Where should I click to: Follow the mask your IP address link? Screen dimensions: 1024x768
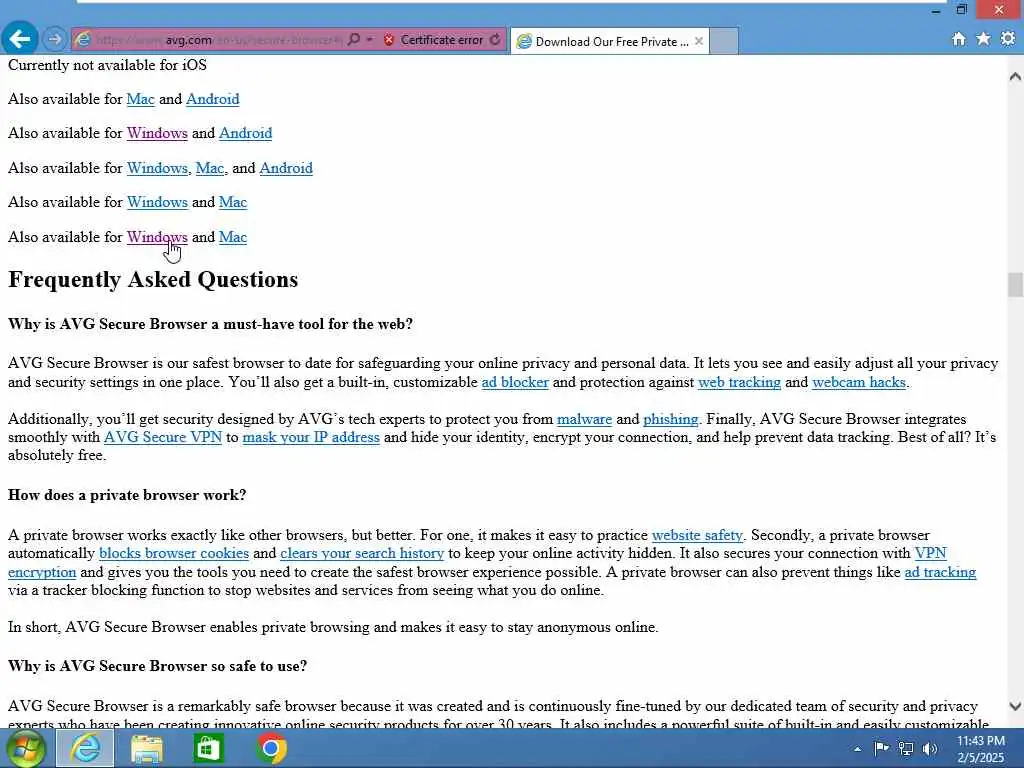tap(311, 437)
